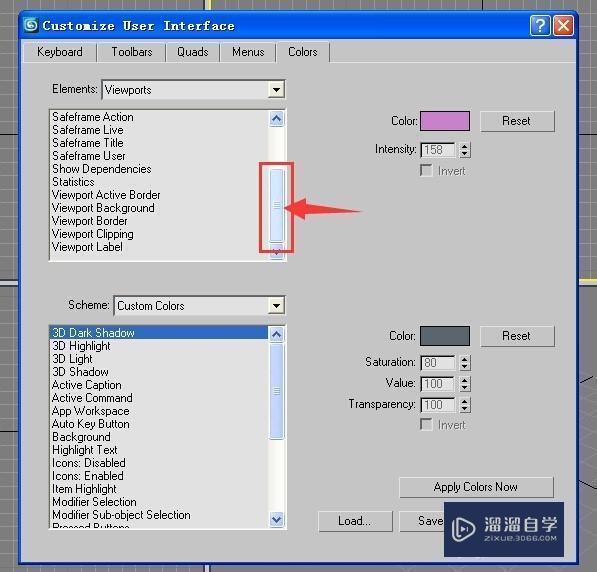Click the purple element color swatch

click(445, 121)
